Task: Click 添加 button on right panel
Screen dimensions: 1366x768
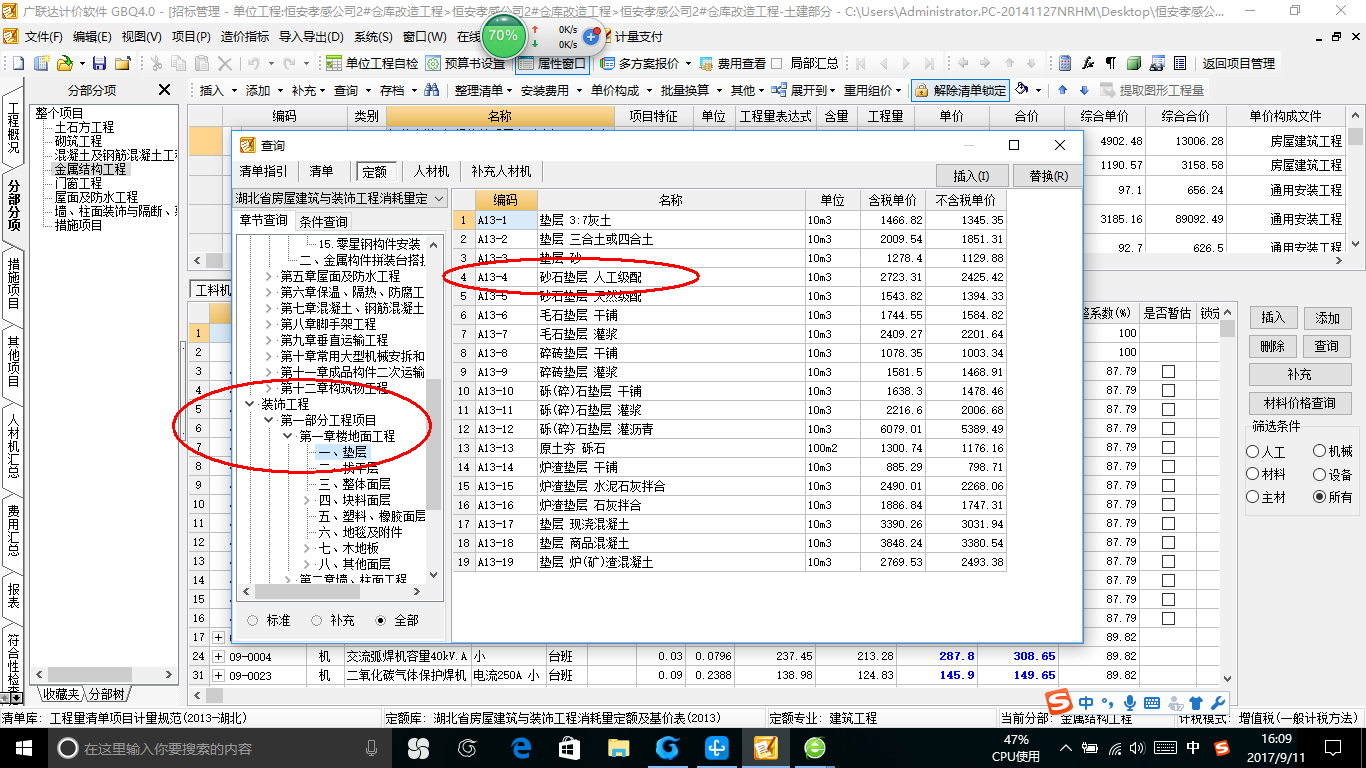Action: (x=1327, y=318)
